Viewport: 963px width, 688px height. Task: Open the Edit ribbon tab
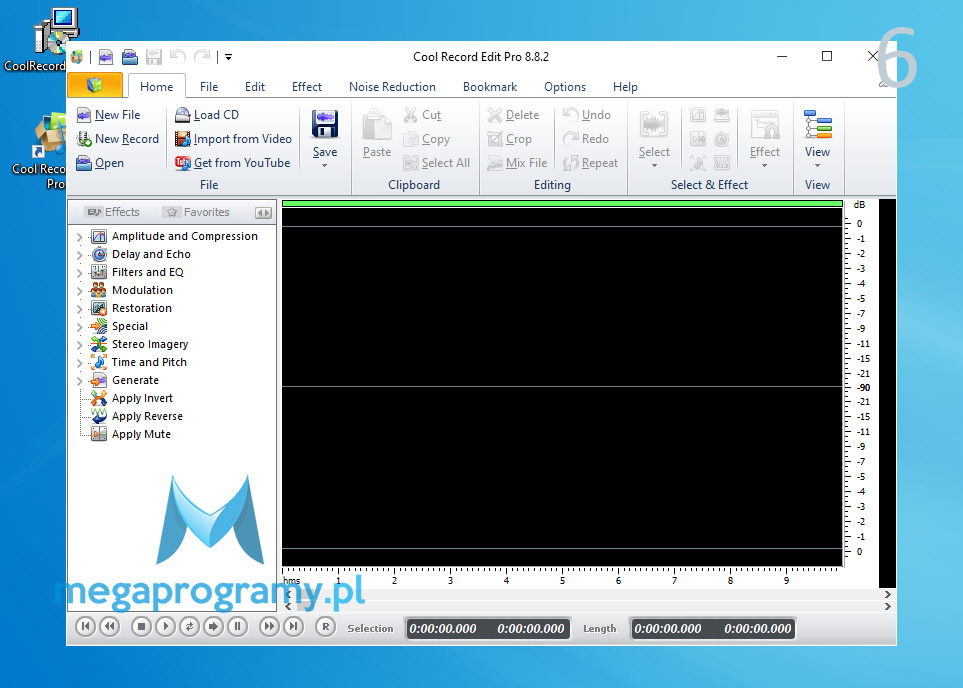click(255, 87)
